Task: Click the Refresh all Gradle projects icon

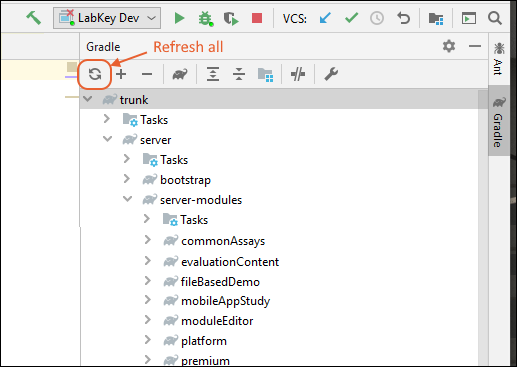Action: (95, 74)
